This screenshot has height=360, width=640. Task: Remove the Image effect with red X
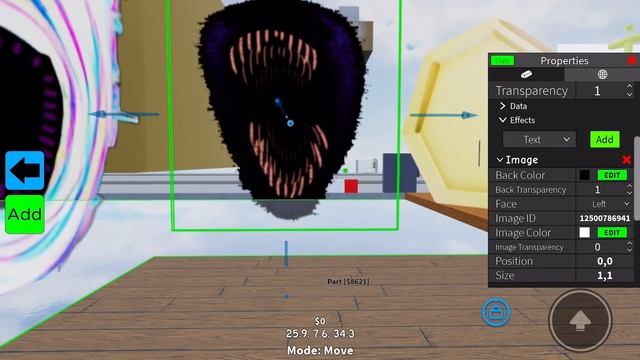pos(627,160)
